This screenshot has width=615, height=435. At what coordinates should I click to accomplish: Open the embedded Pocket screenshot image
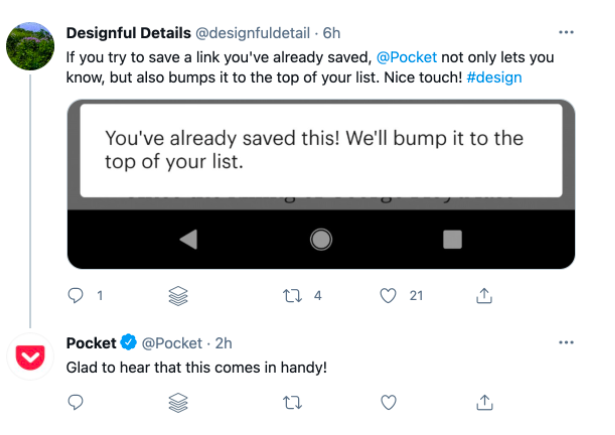coord(321,184)
